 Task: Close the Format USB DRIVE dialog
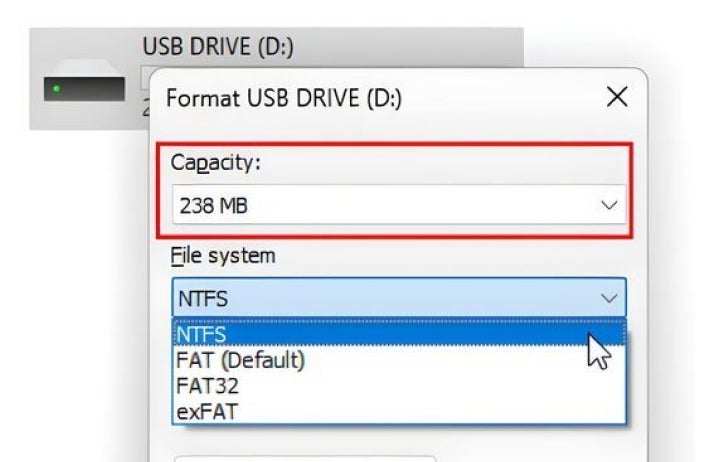coord(617,98)
